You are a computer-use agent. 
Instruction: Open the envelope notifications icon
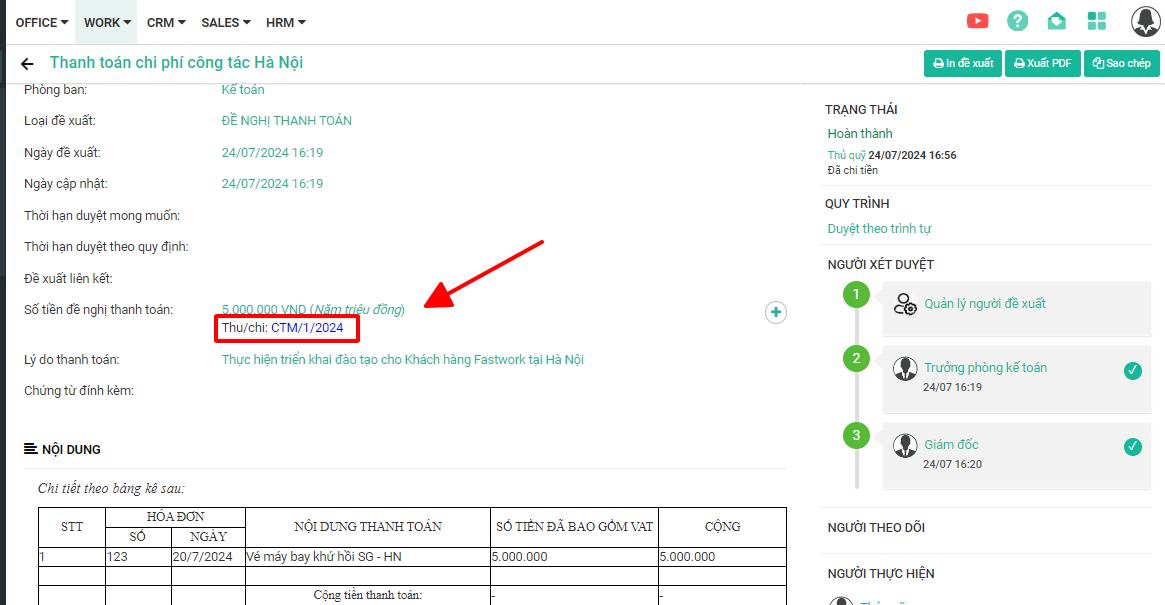1056,21
